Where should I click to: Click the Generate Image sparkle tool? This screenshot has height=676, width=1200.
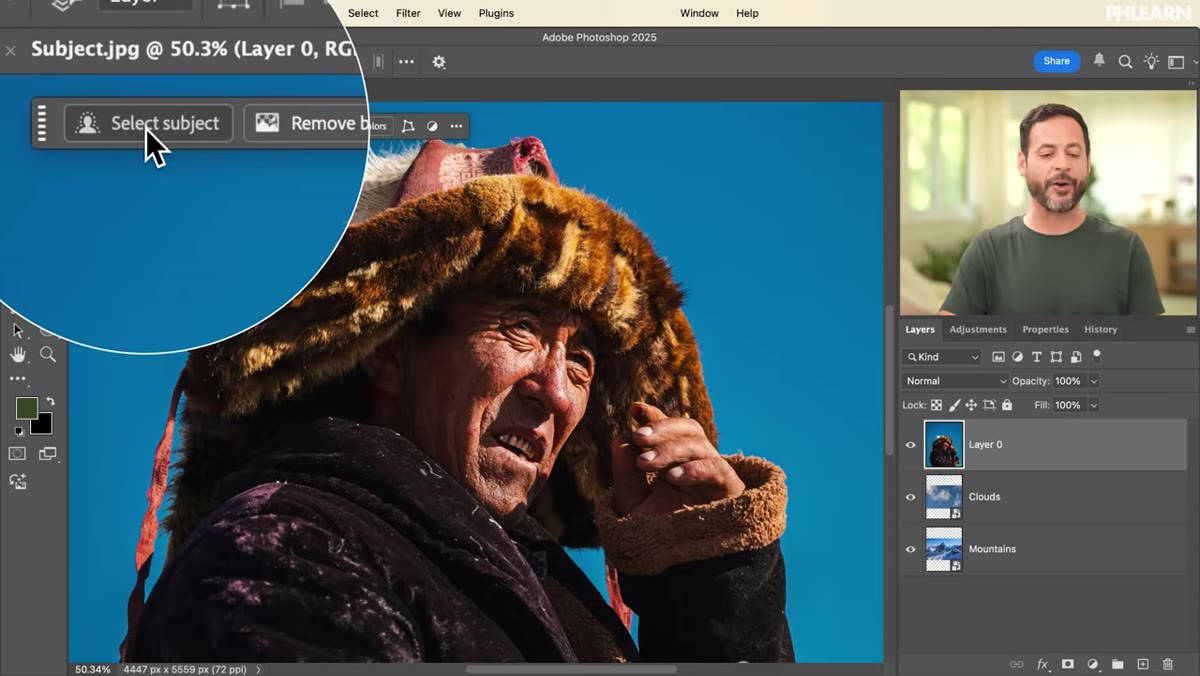tap(18, 482)
